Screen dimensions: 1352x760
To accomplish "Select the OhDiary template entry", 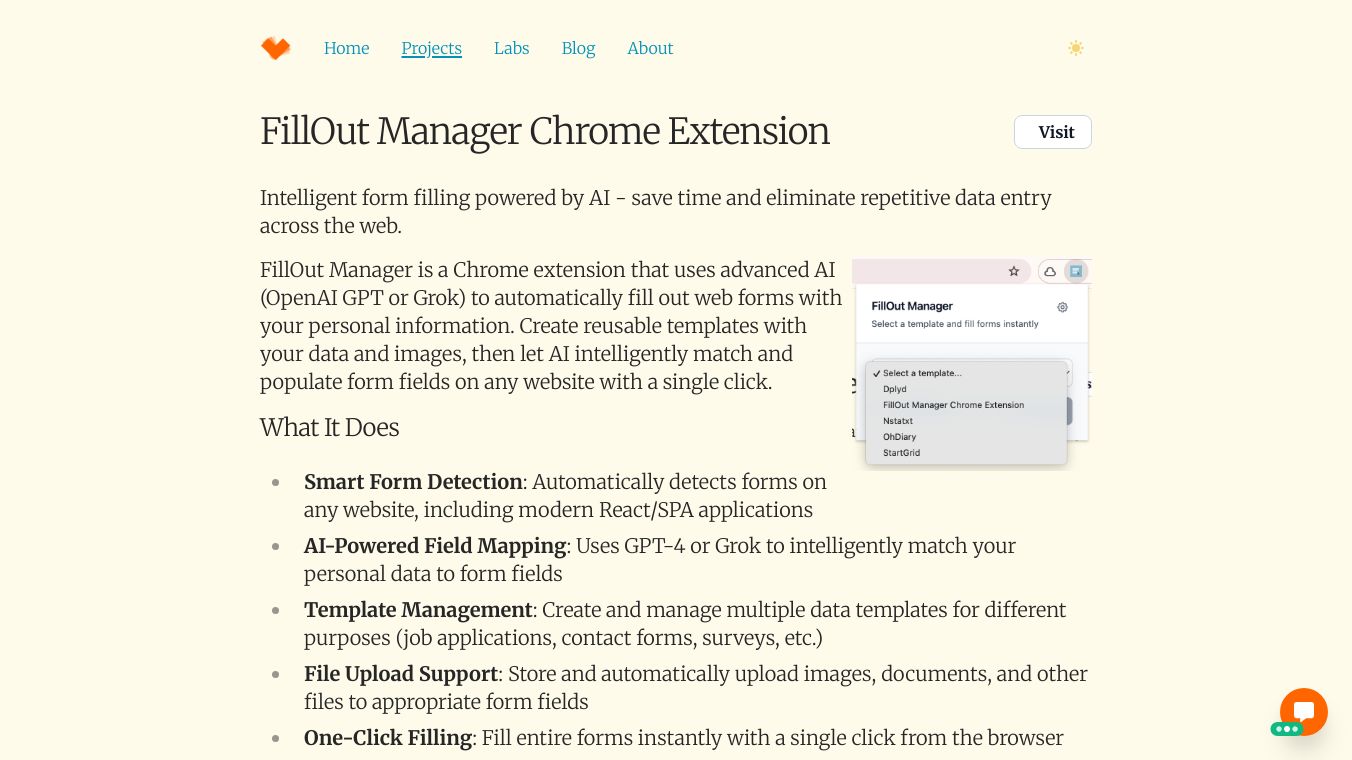I will coord(899,437).
